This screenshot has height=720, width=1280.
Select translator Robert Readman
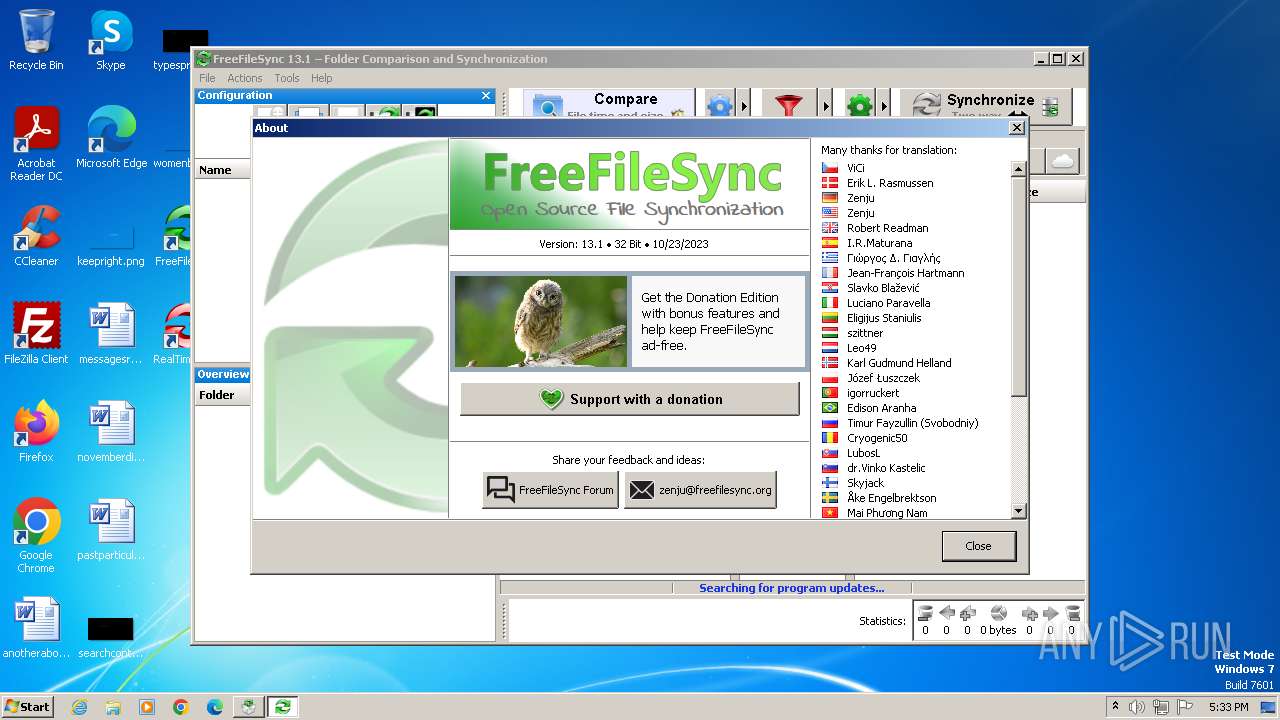click(x=887, y=228)
